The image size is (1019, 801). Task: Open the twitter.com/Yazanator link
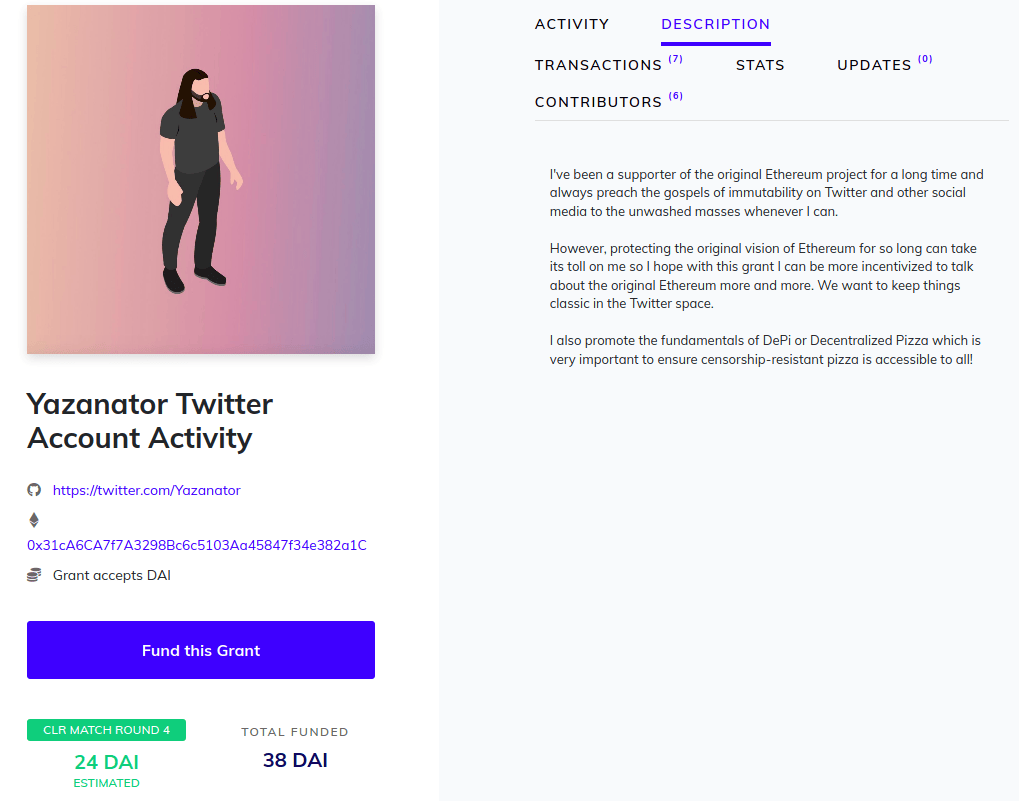146,490
